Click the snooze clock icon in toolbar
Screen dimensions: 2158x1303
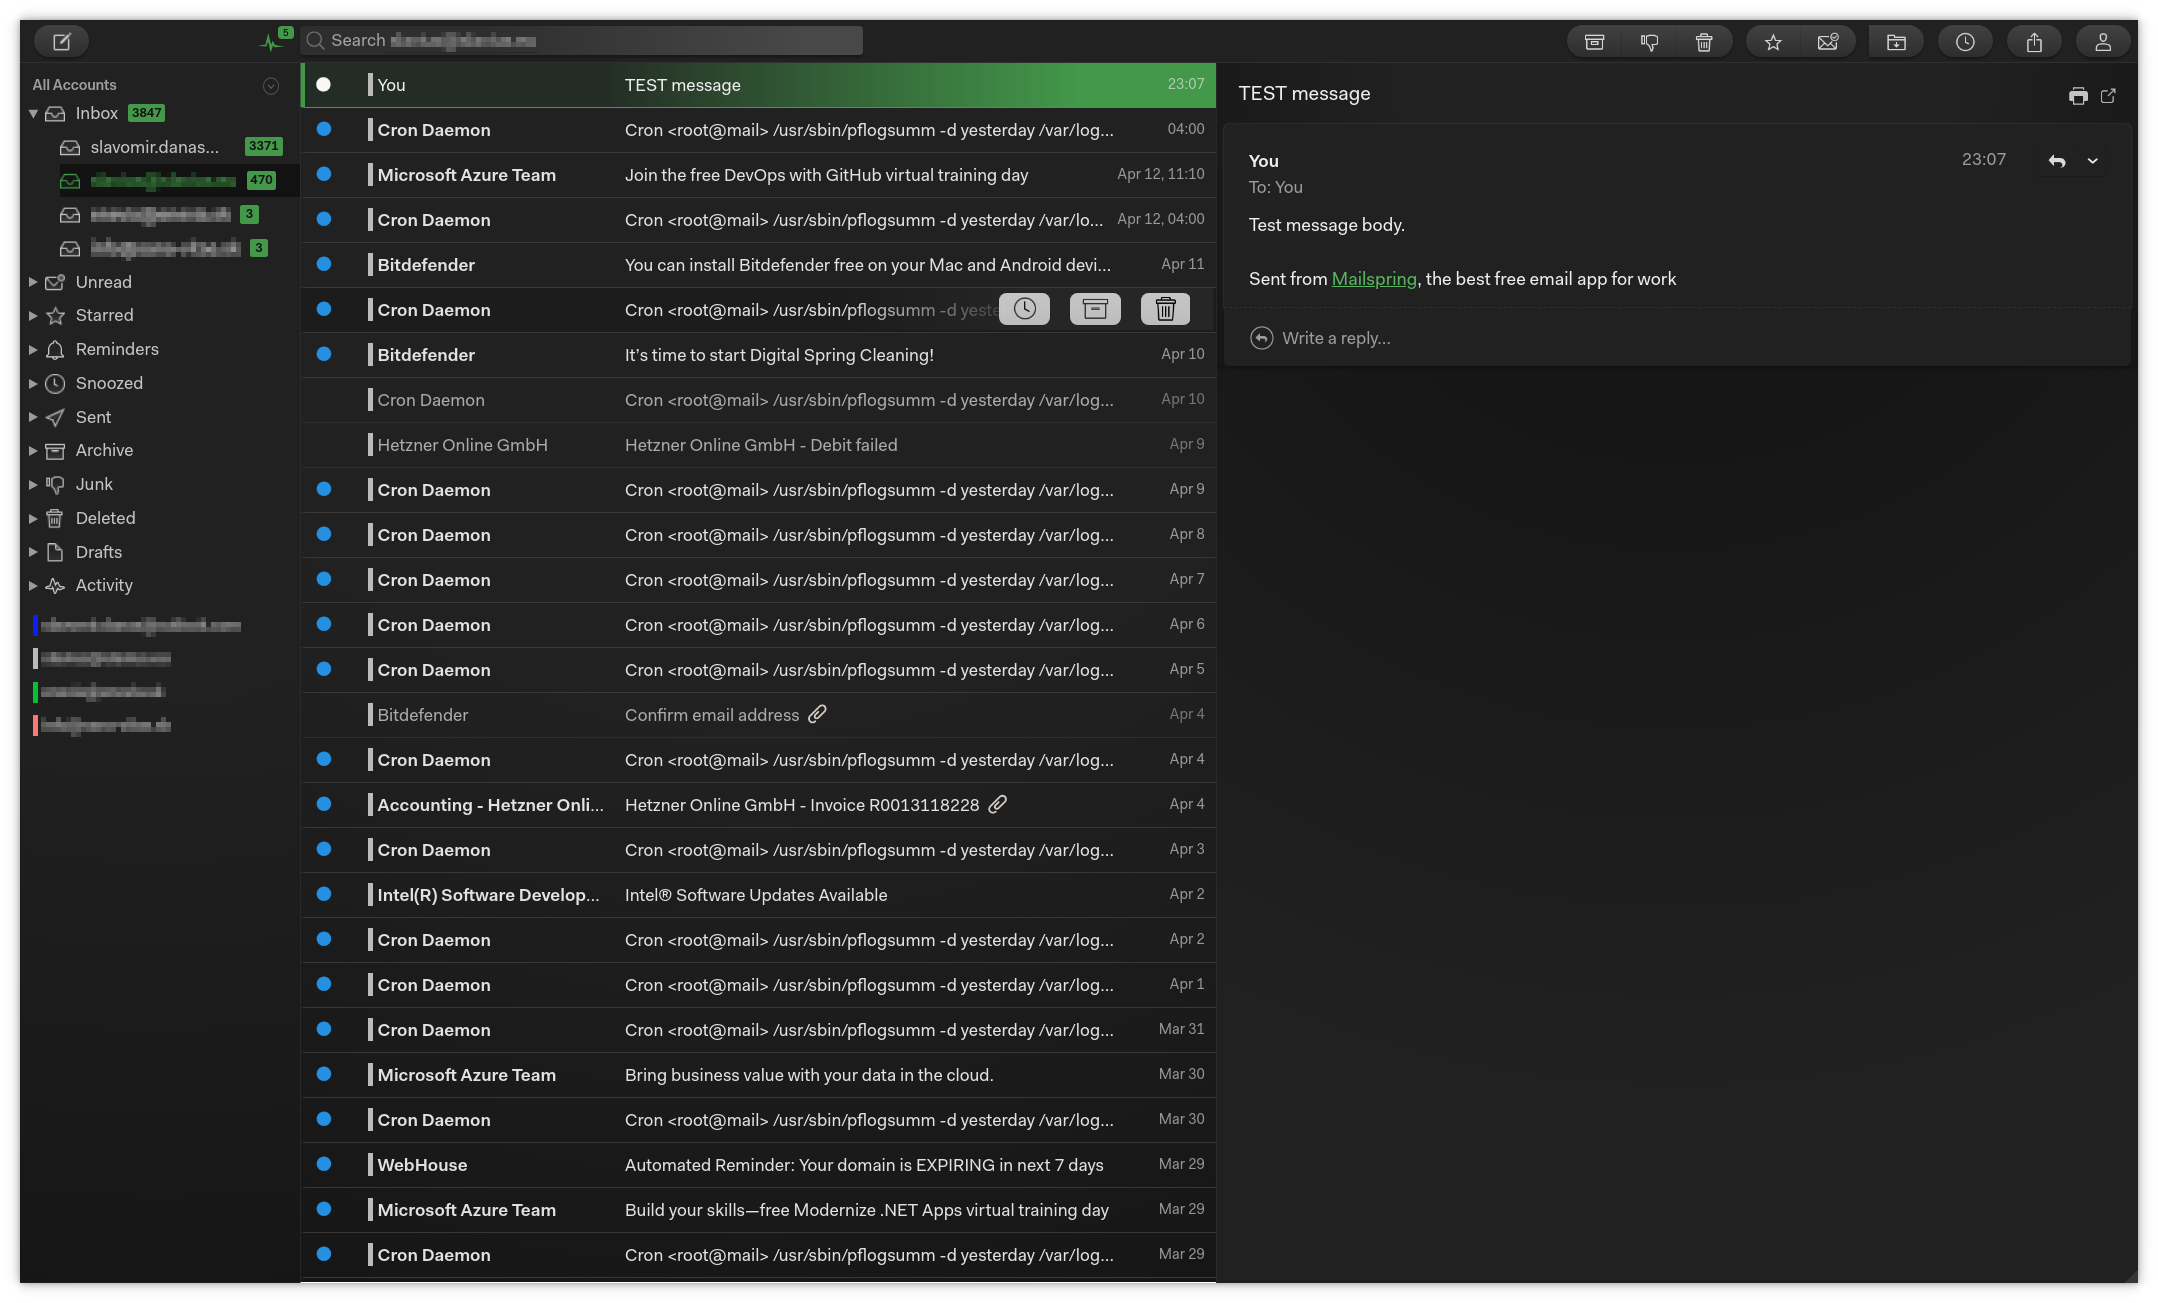[1965, 42]
